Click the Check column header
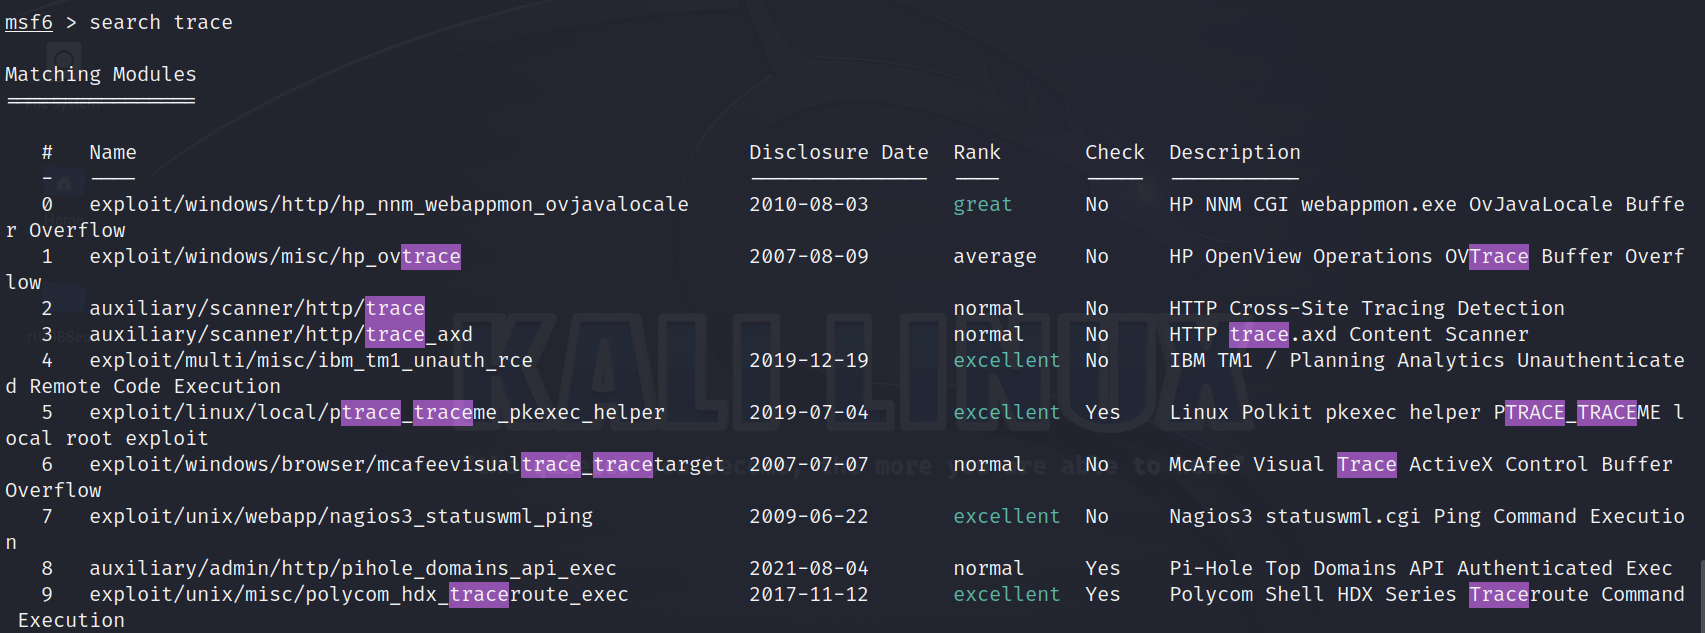 point(1114,152)
